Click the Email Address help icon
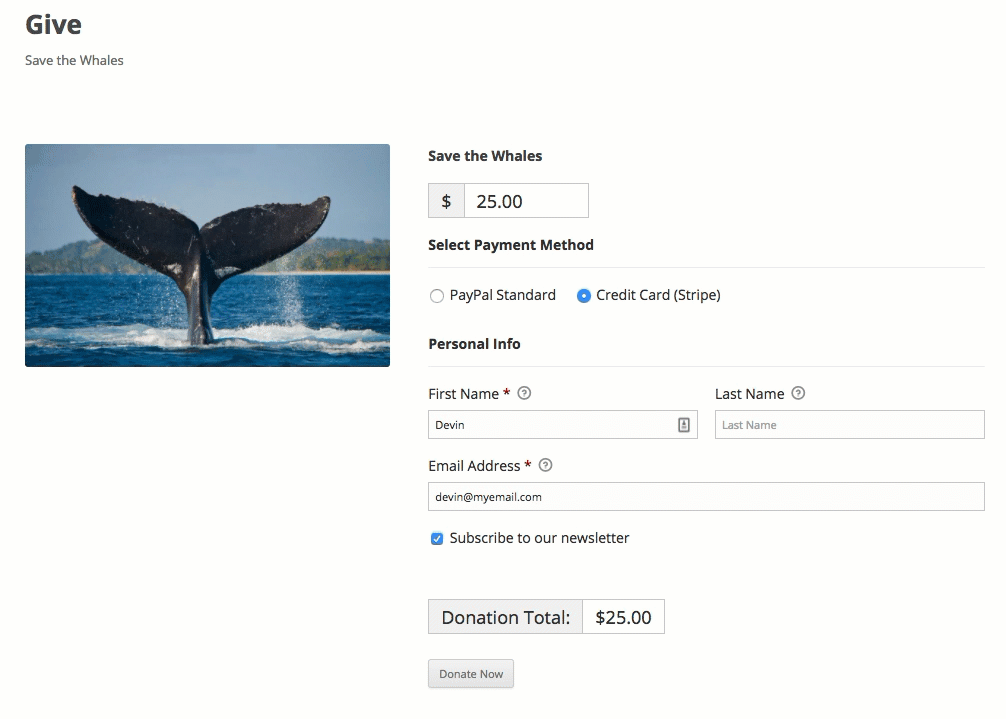The height and width of the screenshot is (719, 1006). click(x=545, y=465)
